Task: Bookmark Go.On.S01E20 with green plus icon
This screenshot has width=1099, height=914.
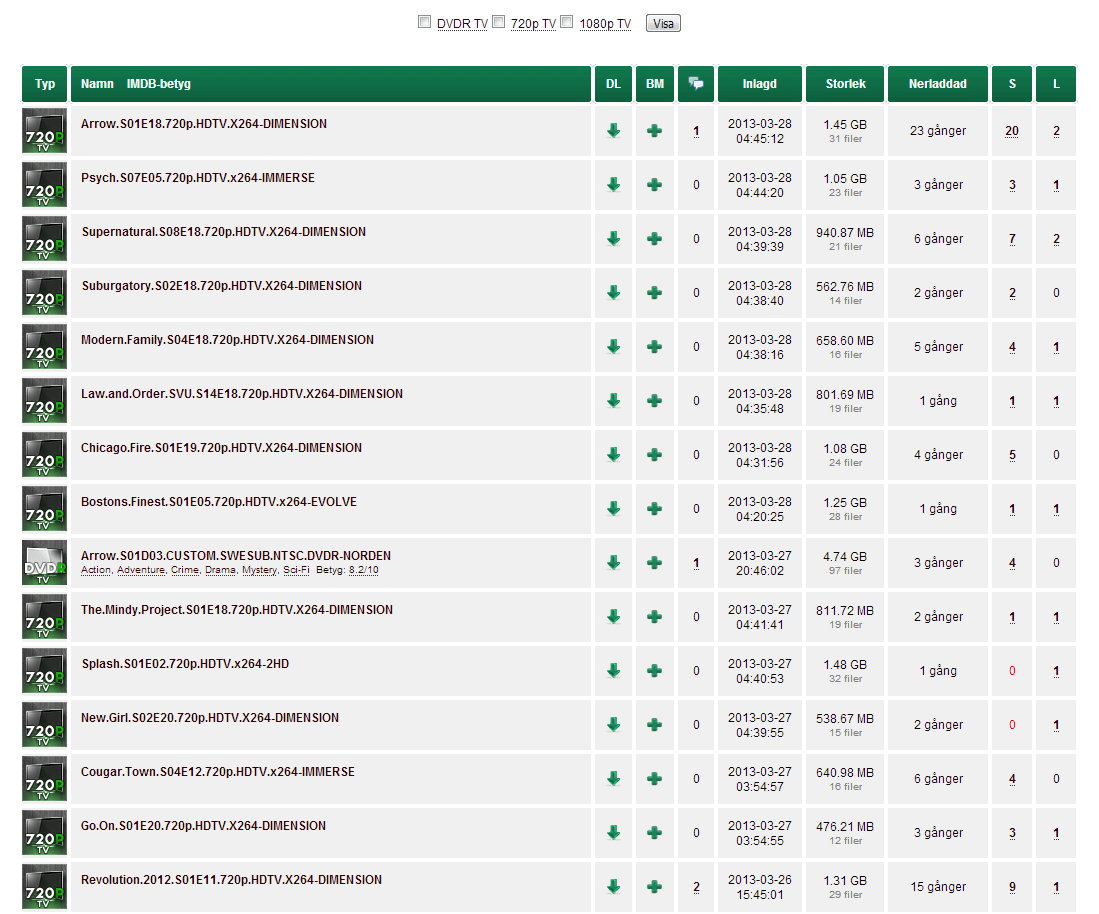Action: [x=655, y=833]
